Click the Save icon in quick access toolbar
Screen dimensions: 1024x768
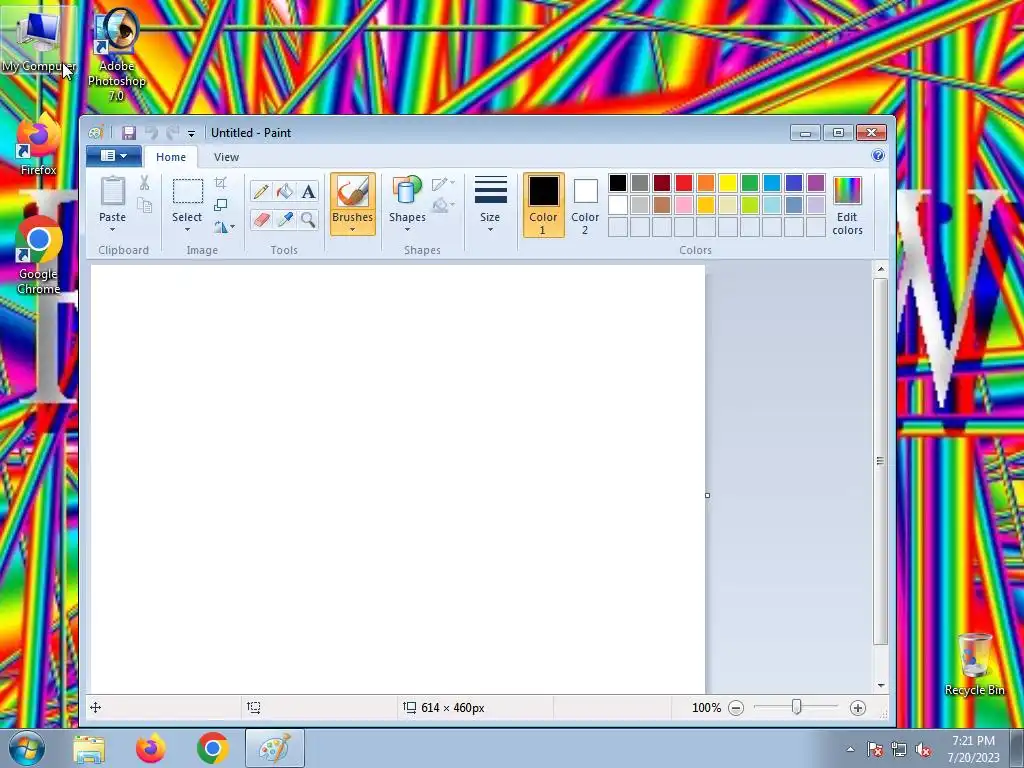tap(129, 133)
